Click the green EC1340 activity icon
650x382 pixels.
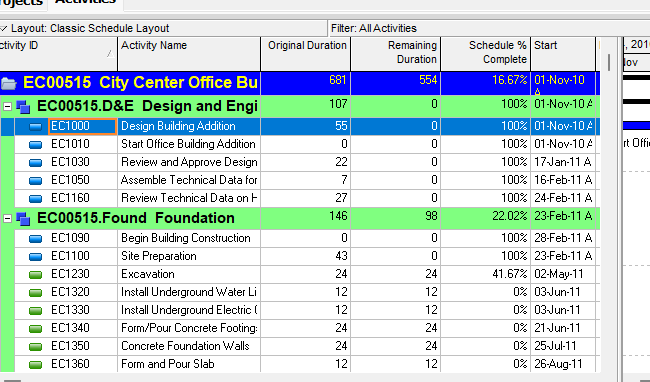[x=36, y=329]
